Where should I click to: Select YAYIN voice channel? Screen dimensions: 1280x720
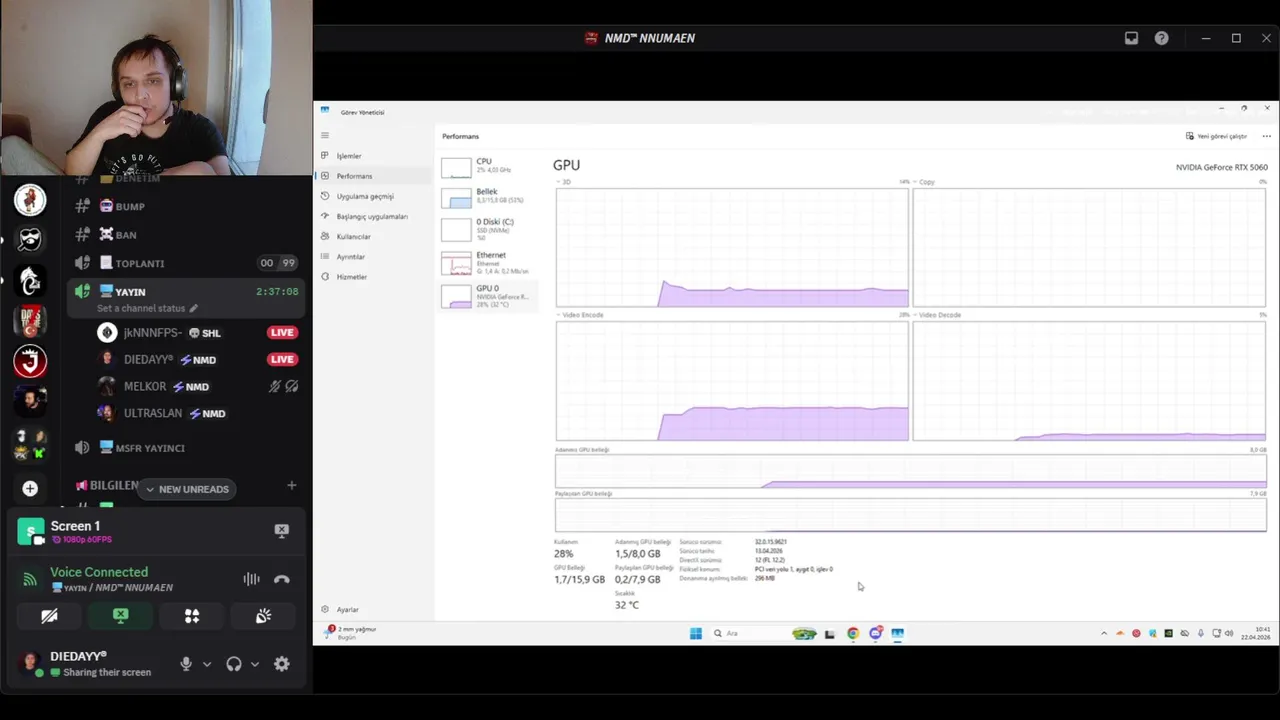pos(185,291)
